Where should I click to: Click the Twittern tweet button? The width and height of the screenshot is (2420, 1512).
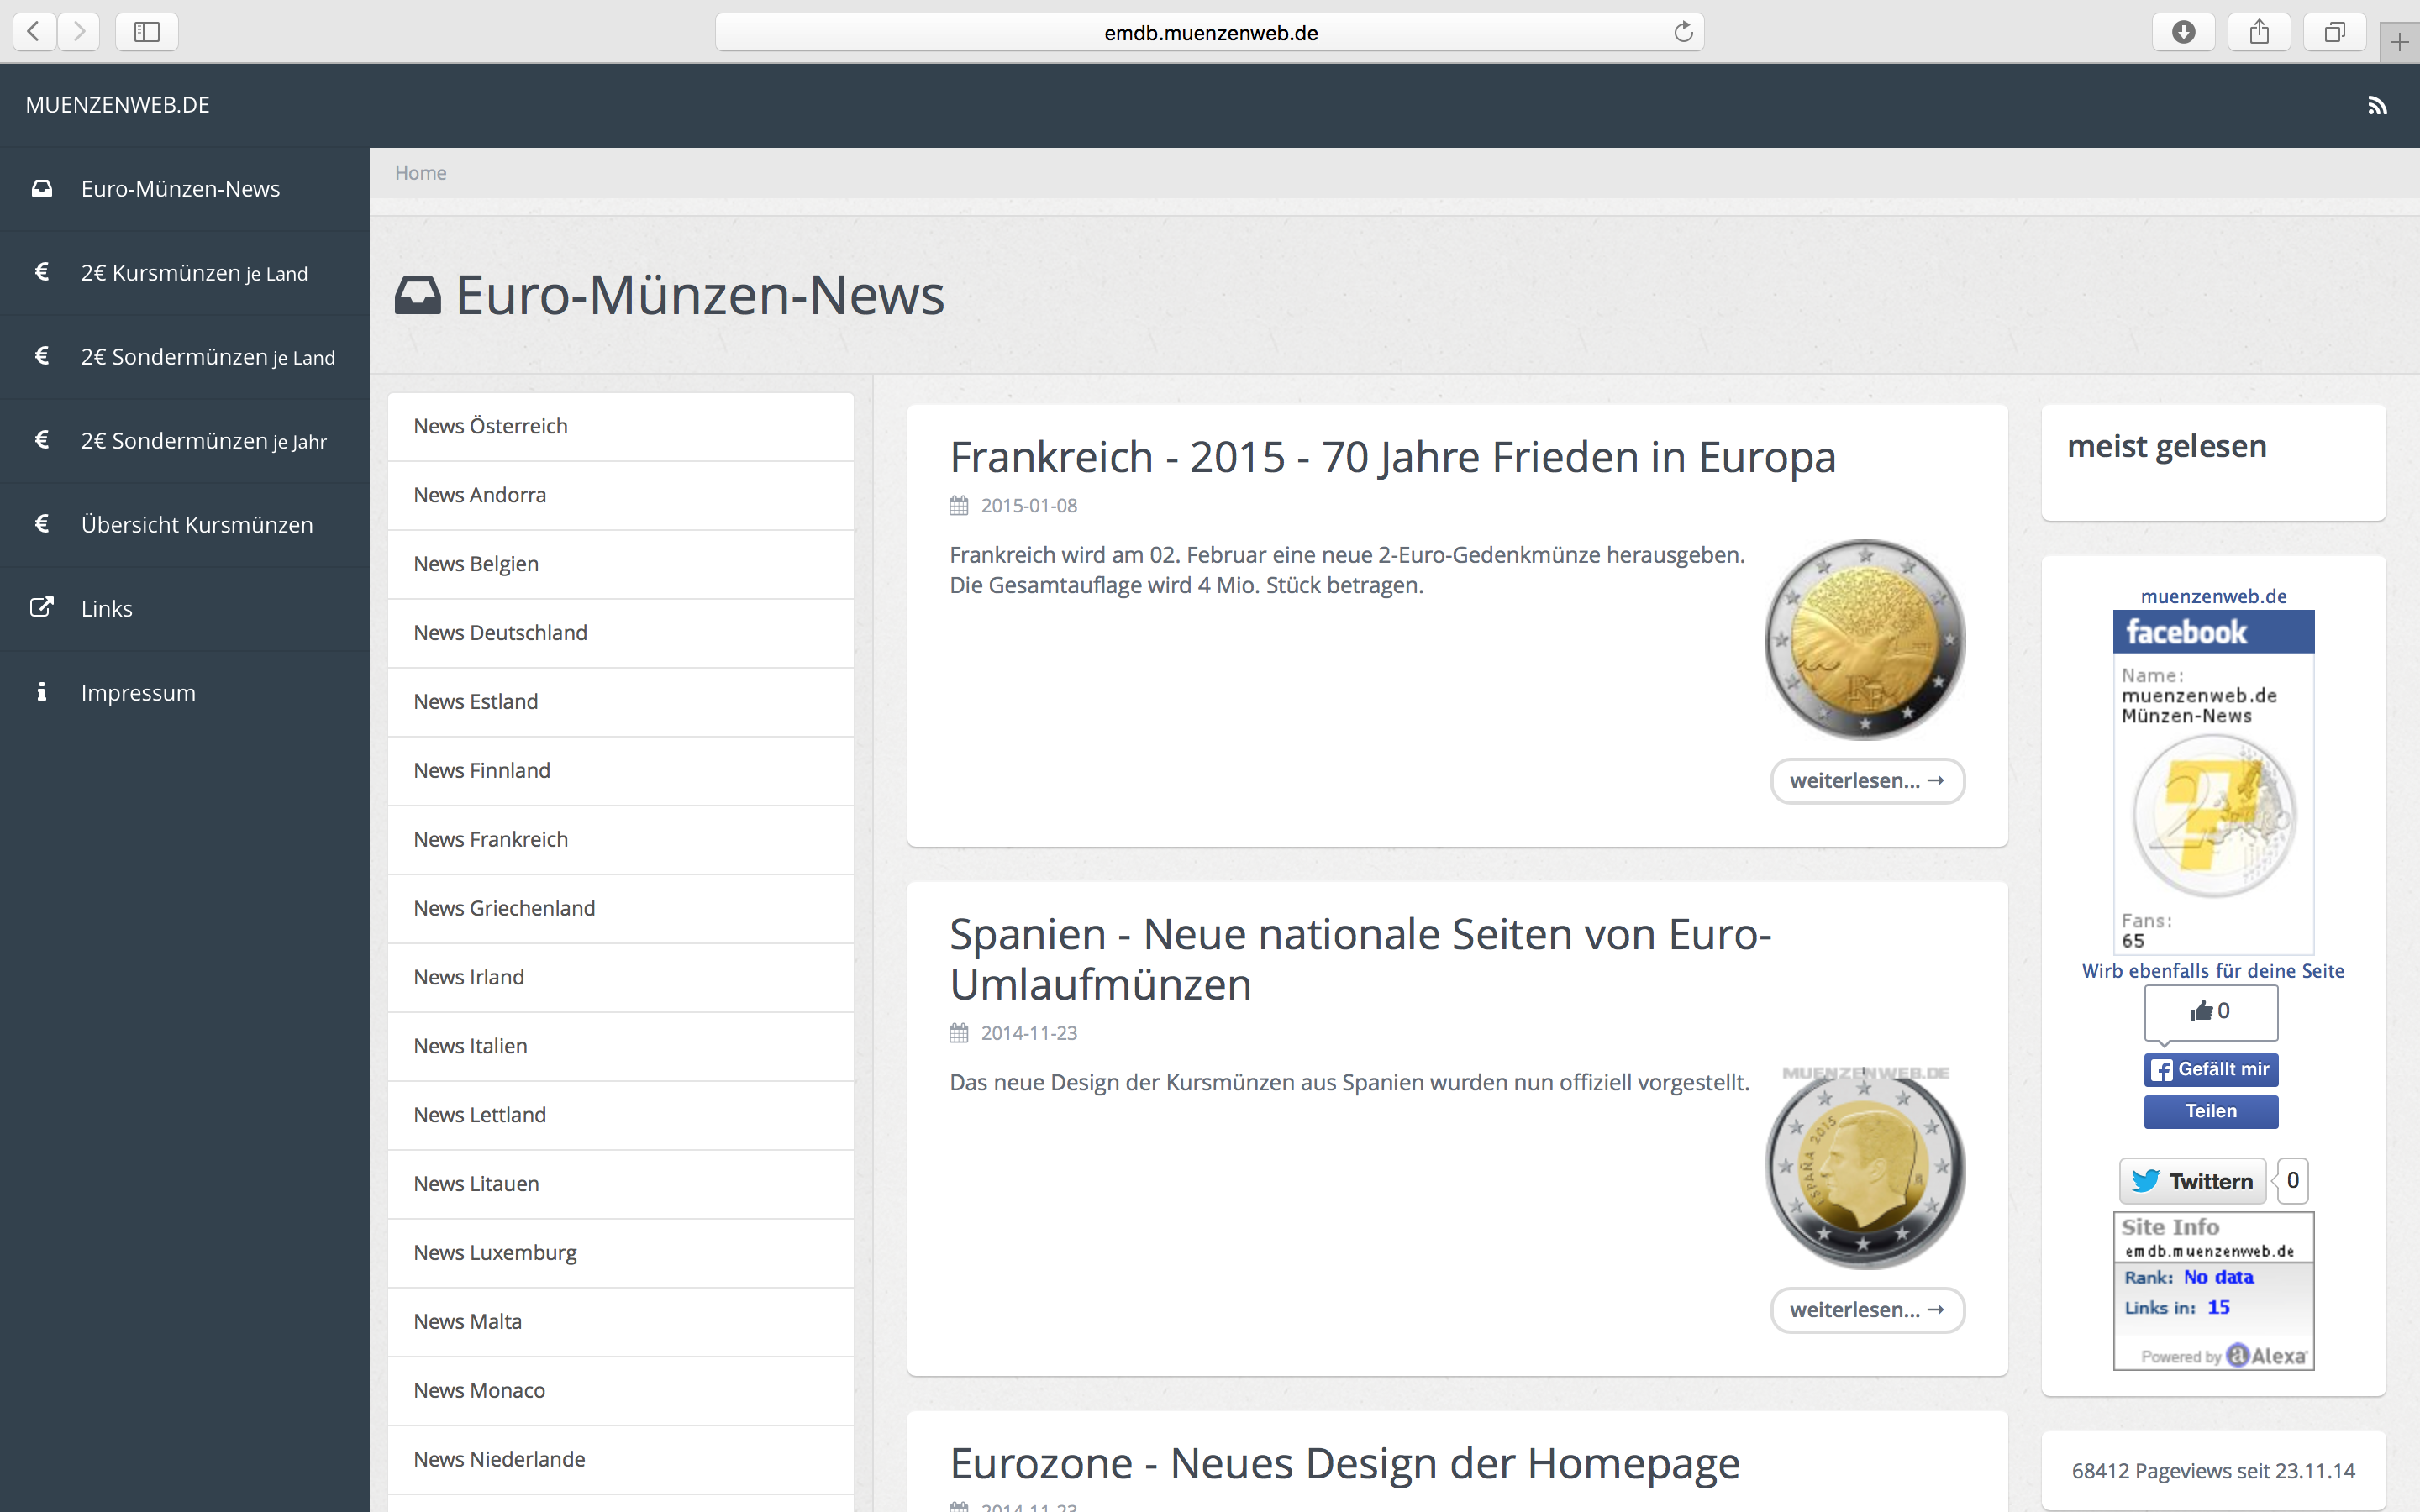(2195, 1181)
